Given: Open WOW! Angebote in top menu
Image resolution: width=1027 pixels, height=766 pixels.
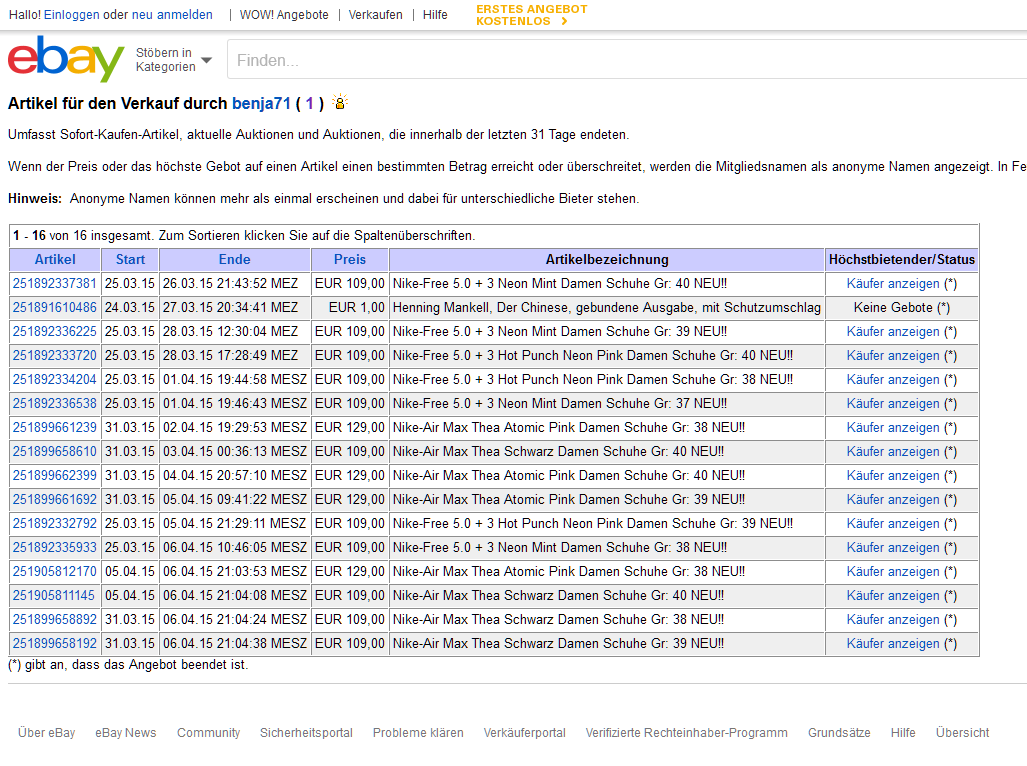Looking at the screenshot, I should click(x=284, y=15).
